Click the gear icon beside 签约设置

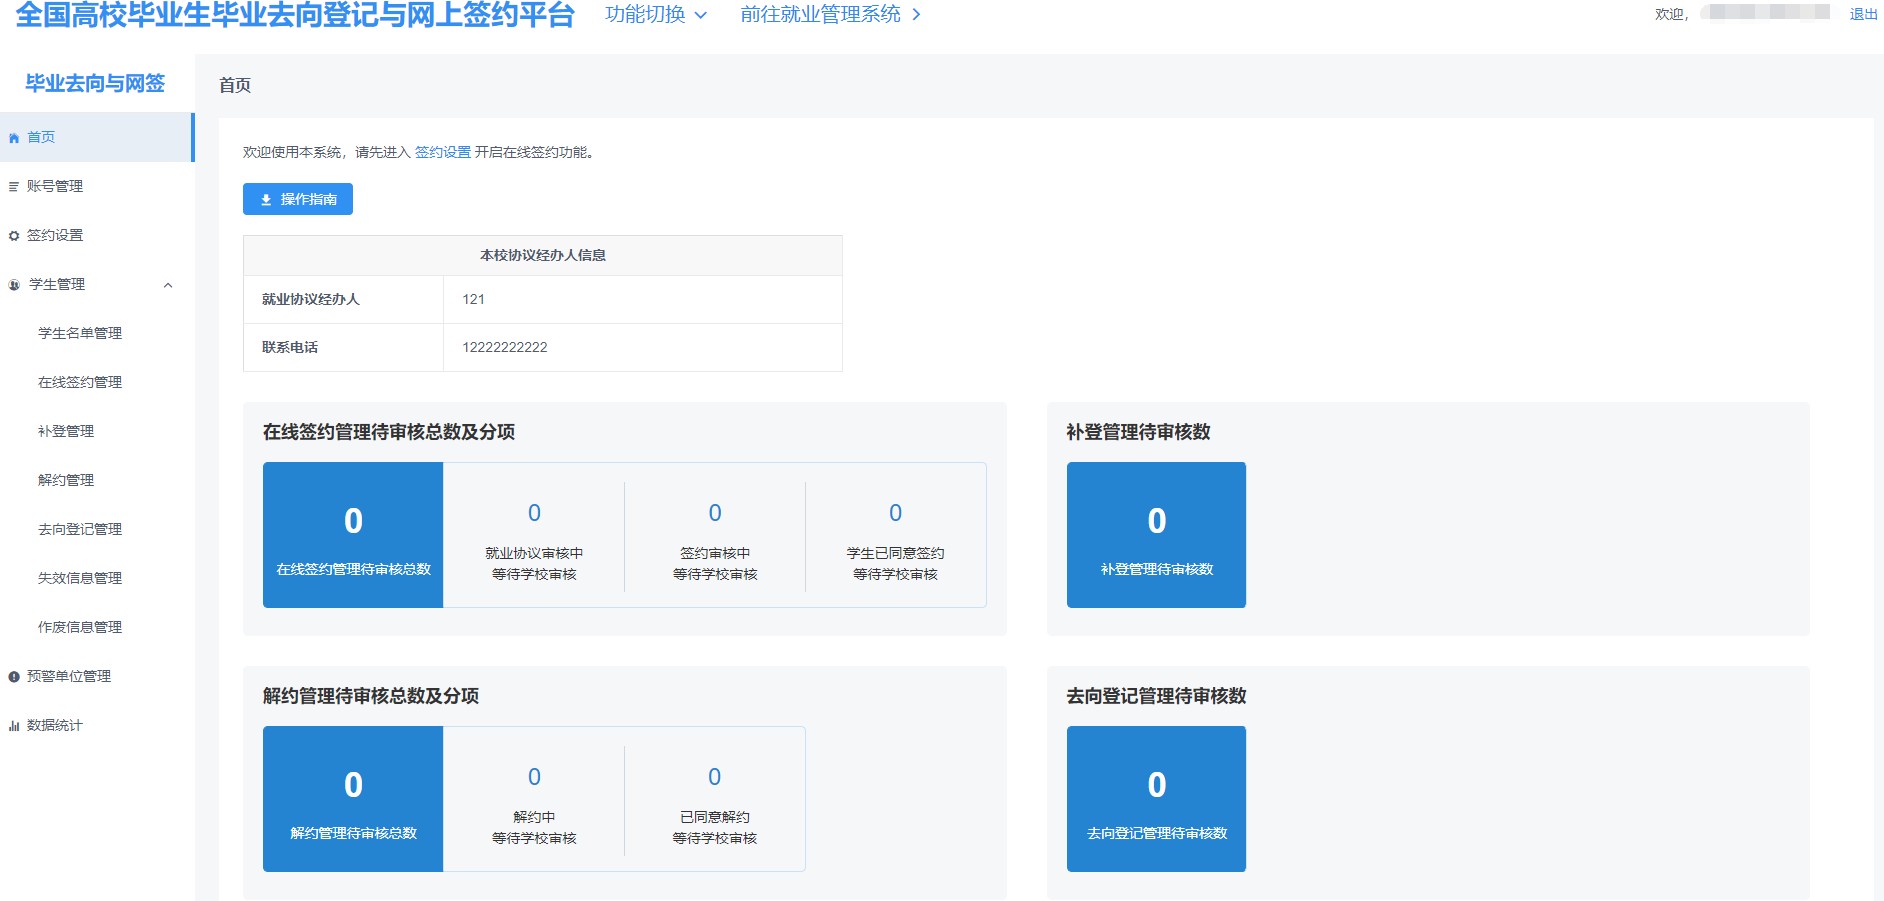(14, 236)
